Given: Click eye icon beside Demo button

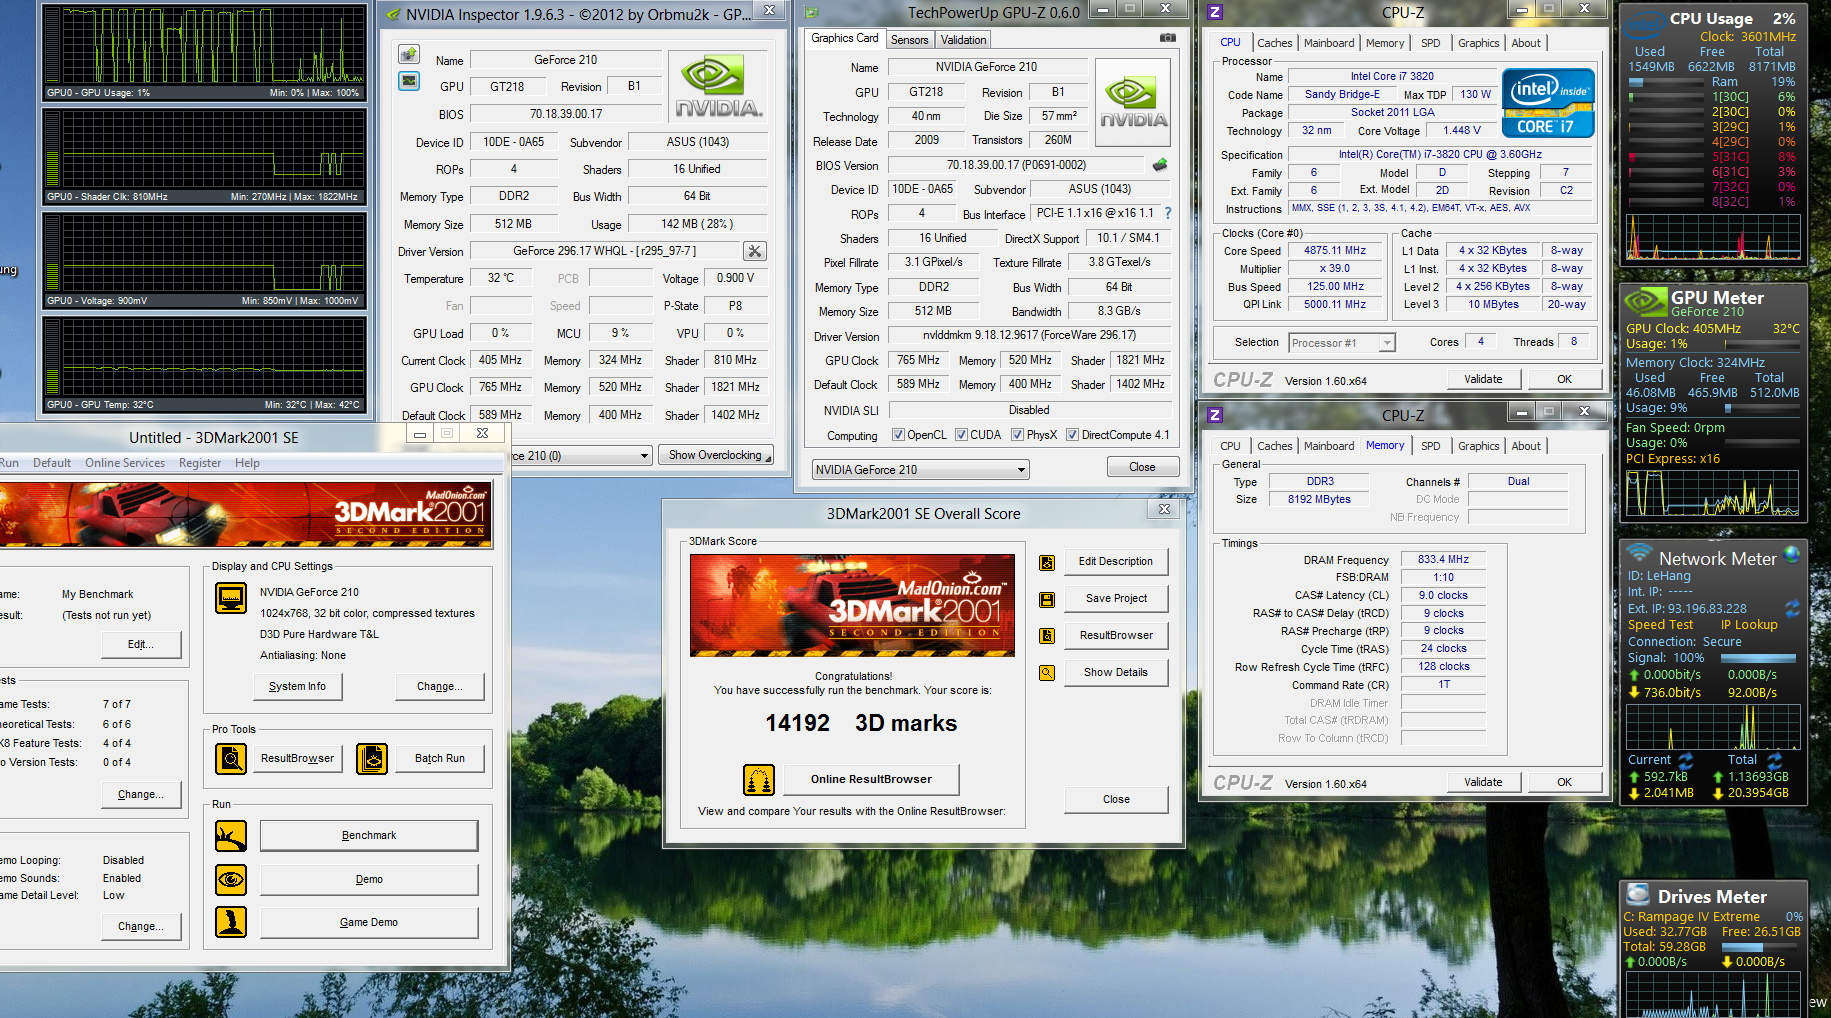Looking at the screenshot, I should click(231, 880).
